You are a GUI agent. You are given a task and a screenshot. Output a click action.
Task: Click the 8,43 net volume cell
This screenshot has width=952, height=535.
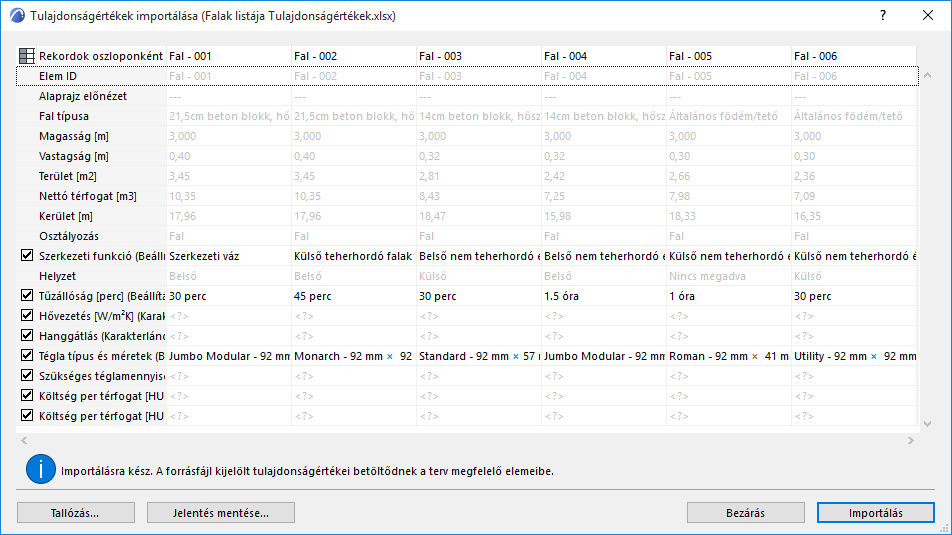pos(479,196)
